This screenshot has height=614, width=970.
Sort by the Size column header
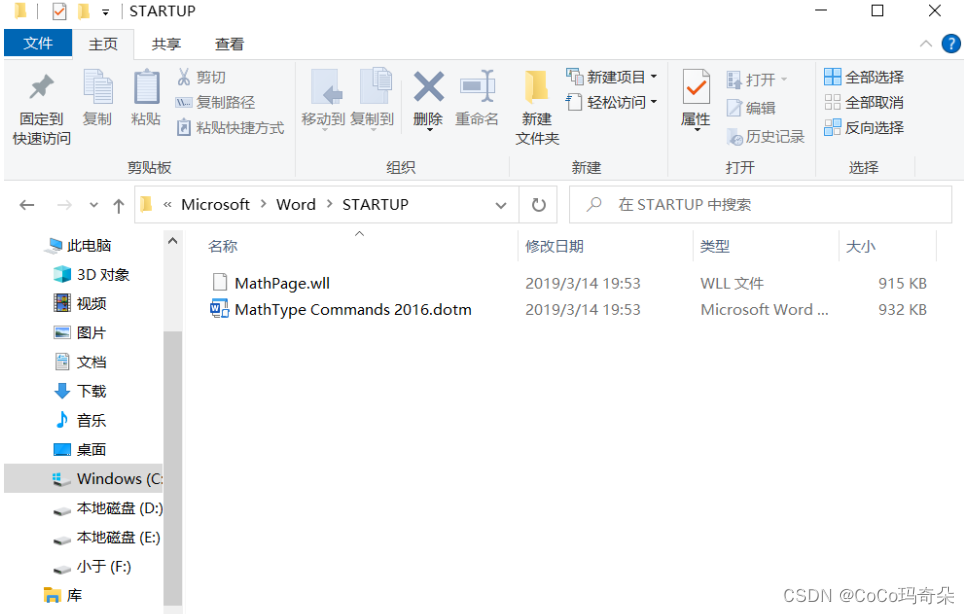pyautogui.click(x=860, y=246)
